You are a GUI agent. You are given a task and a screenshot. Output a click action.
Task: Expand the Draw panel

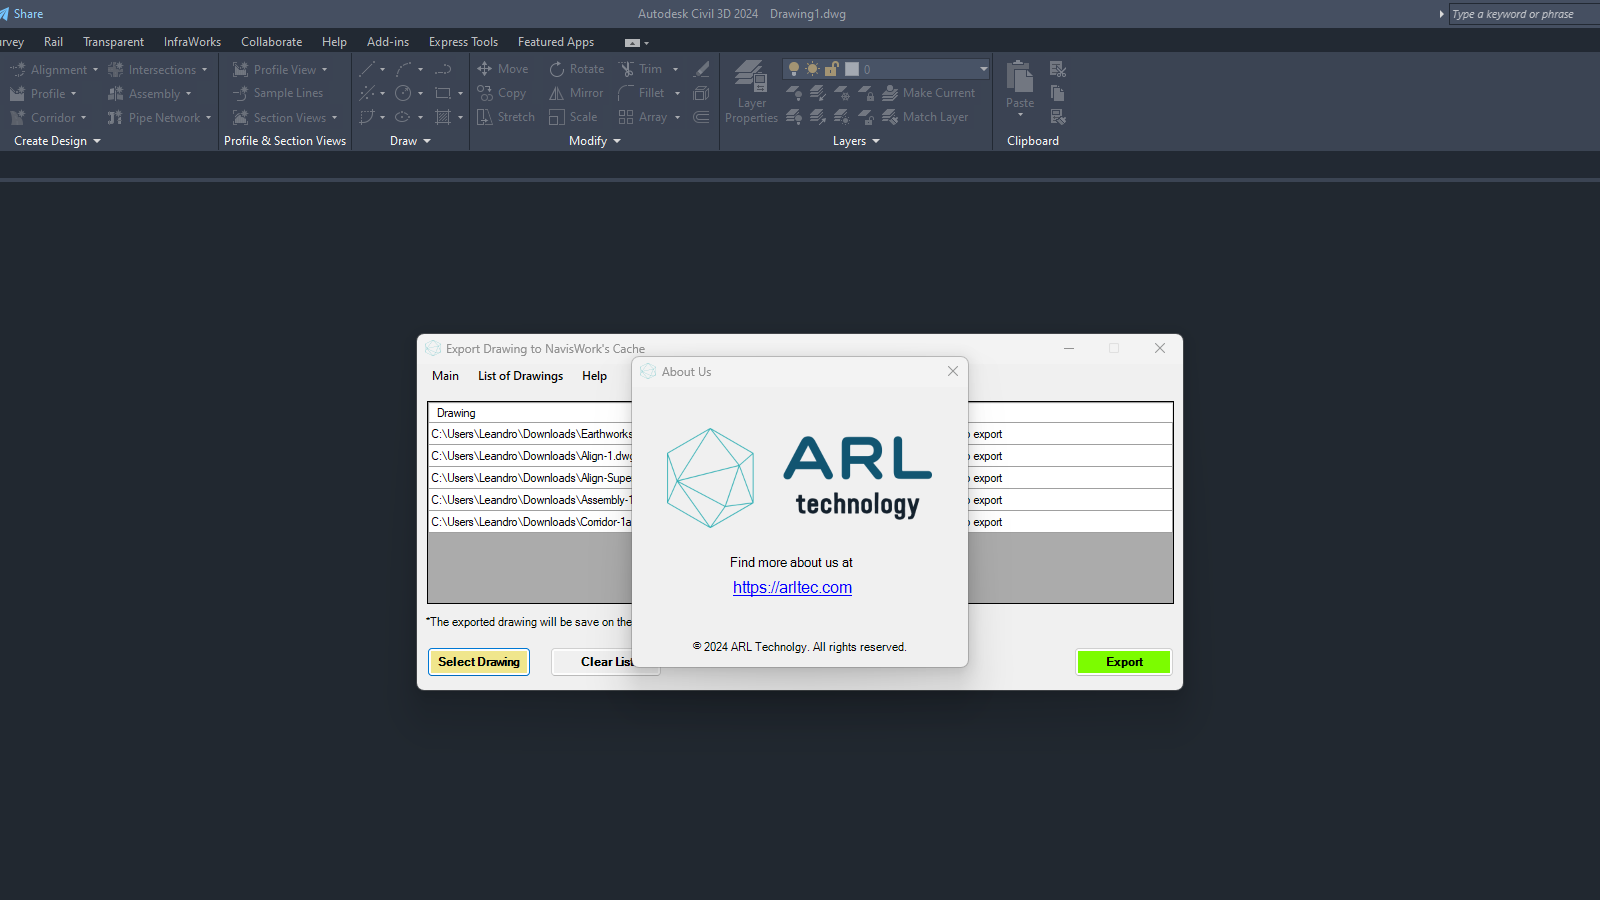pos(410,141)
